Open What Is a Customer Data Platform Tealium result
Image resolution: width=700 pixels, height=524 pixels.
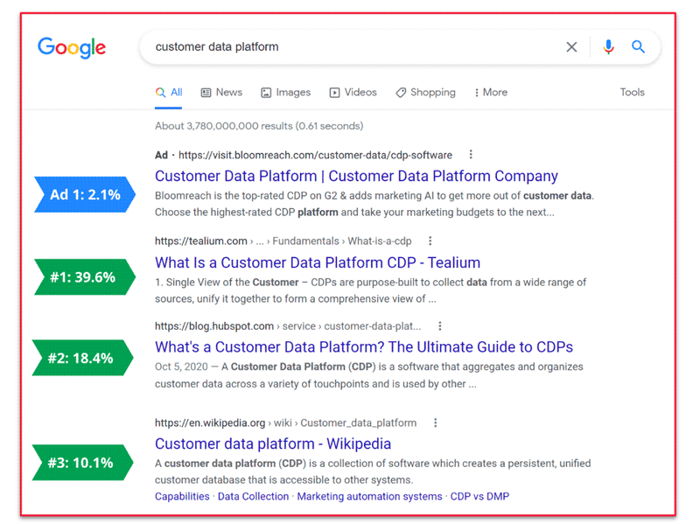(317, 262)
